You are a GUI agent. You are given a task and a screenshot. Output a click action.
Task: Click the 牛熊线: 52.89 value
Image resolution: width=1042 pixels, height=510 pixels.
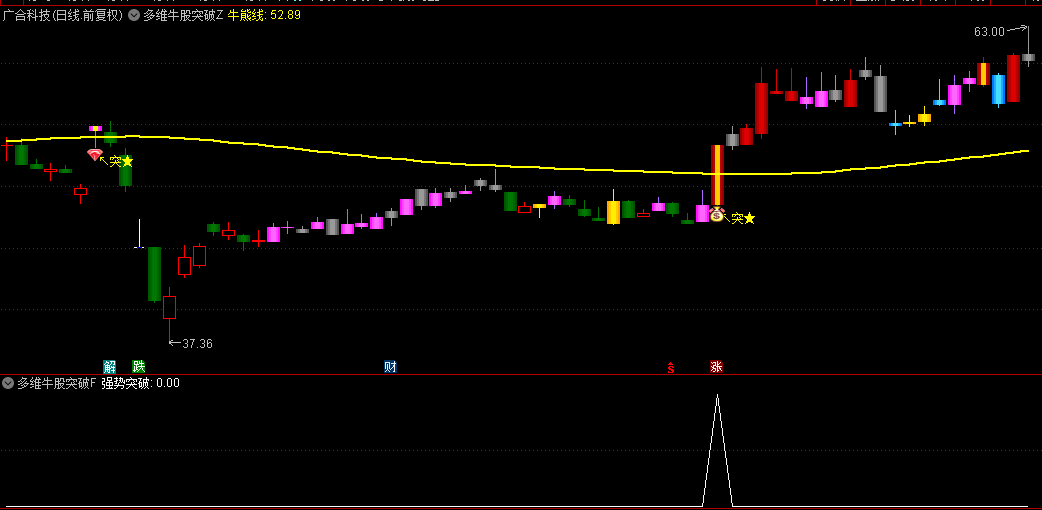coord(264,15)
